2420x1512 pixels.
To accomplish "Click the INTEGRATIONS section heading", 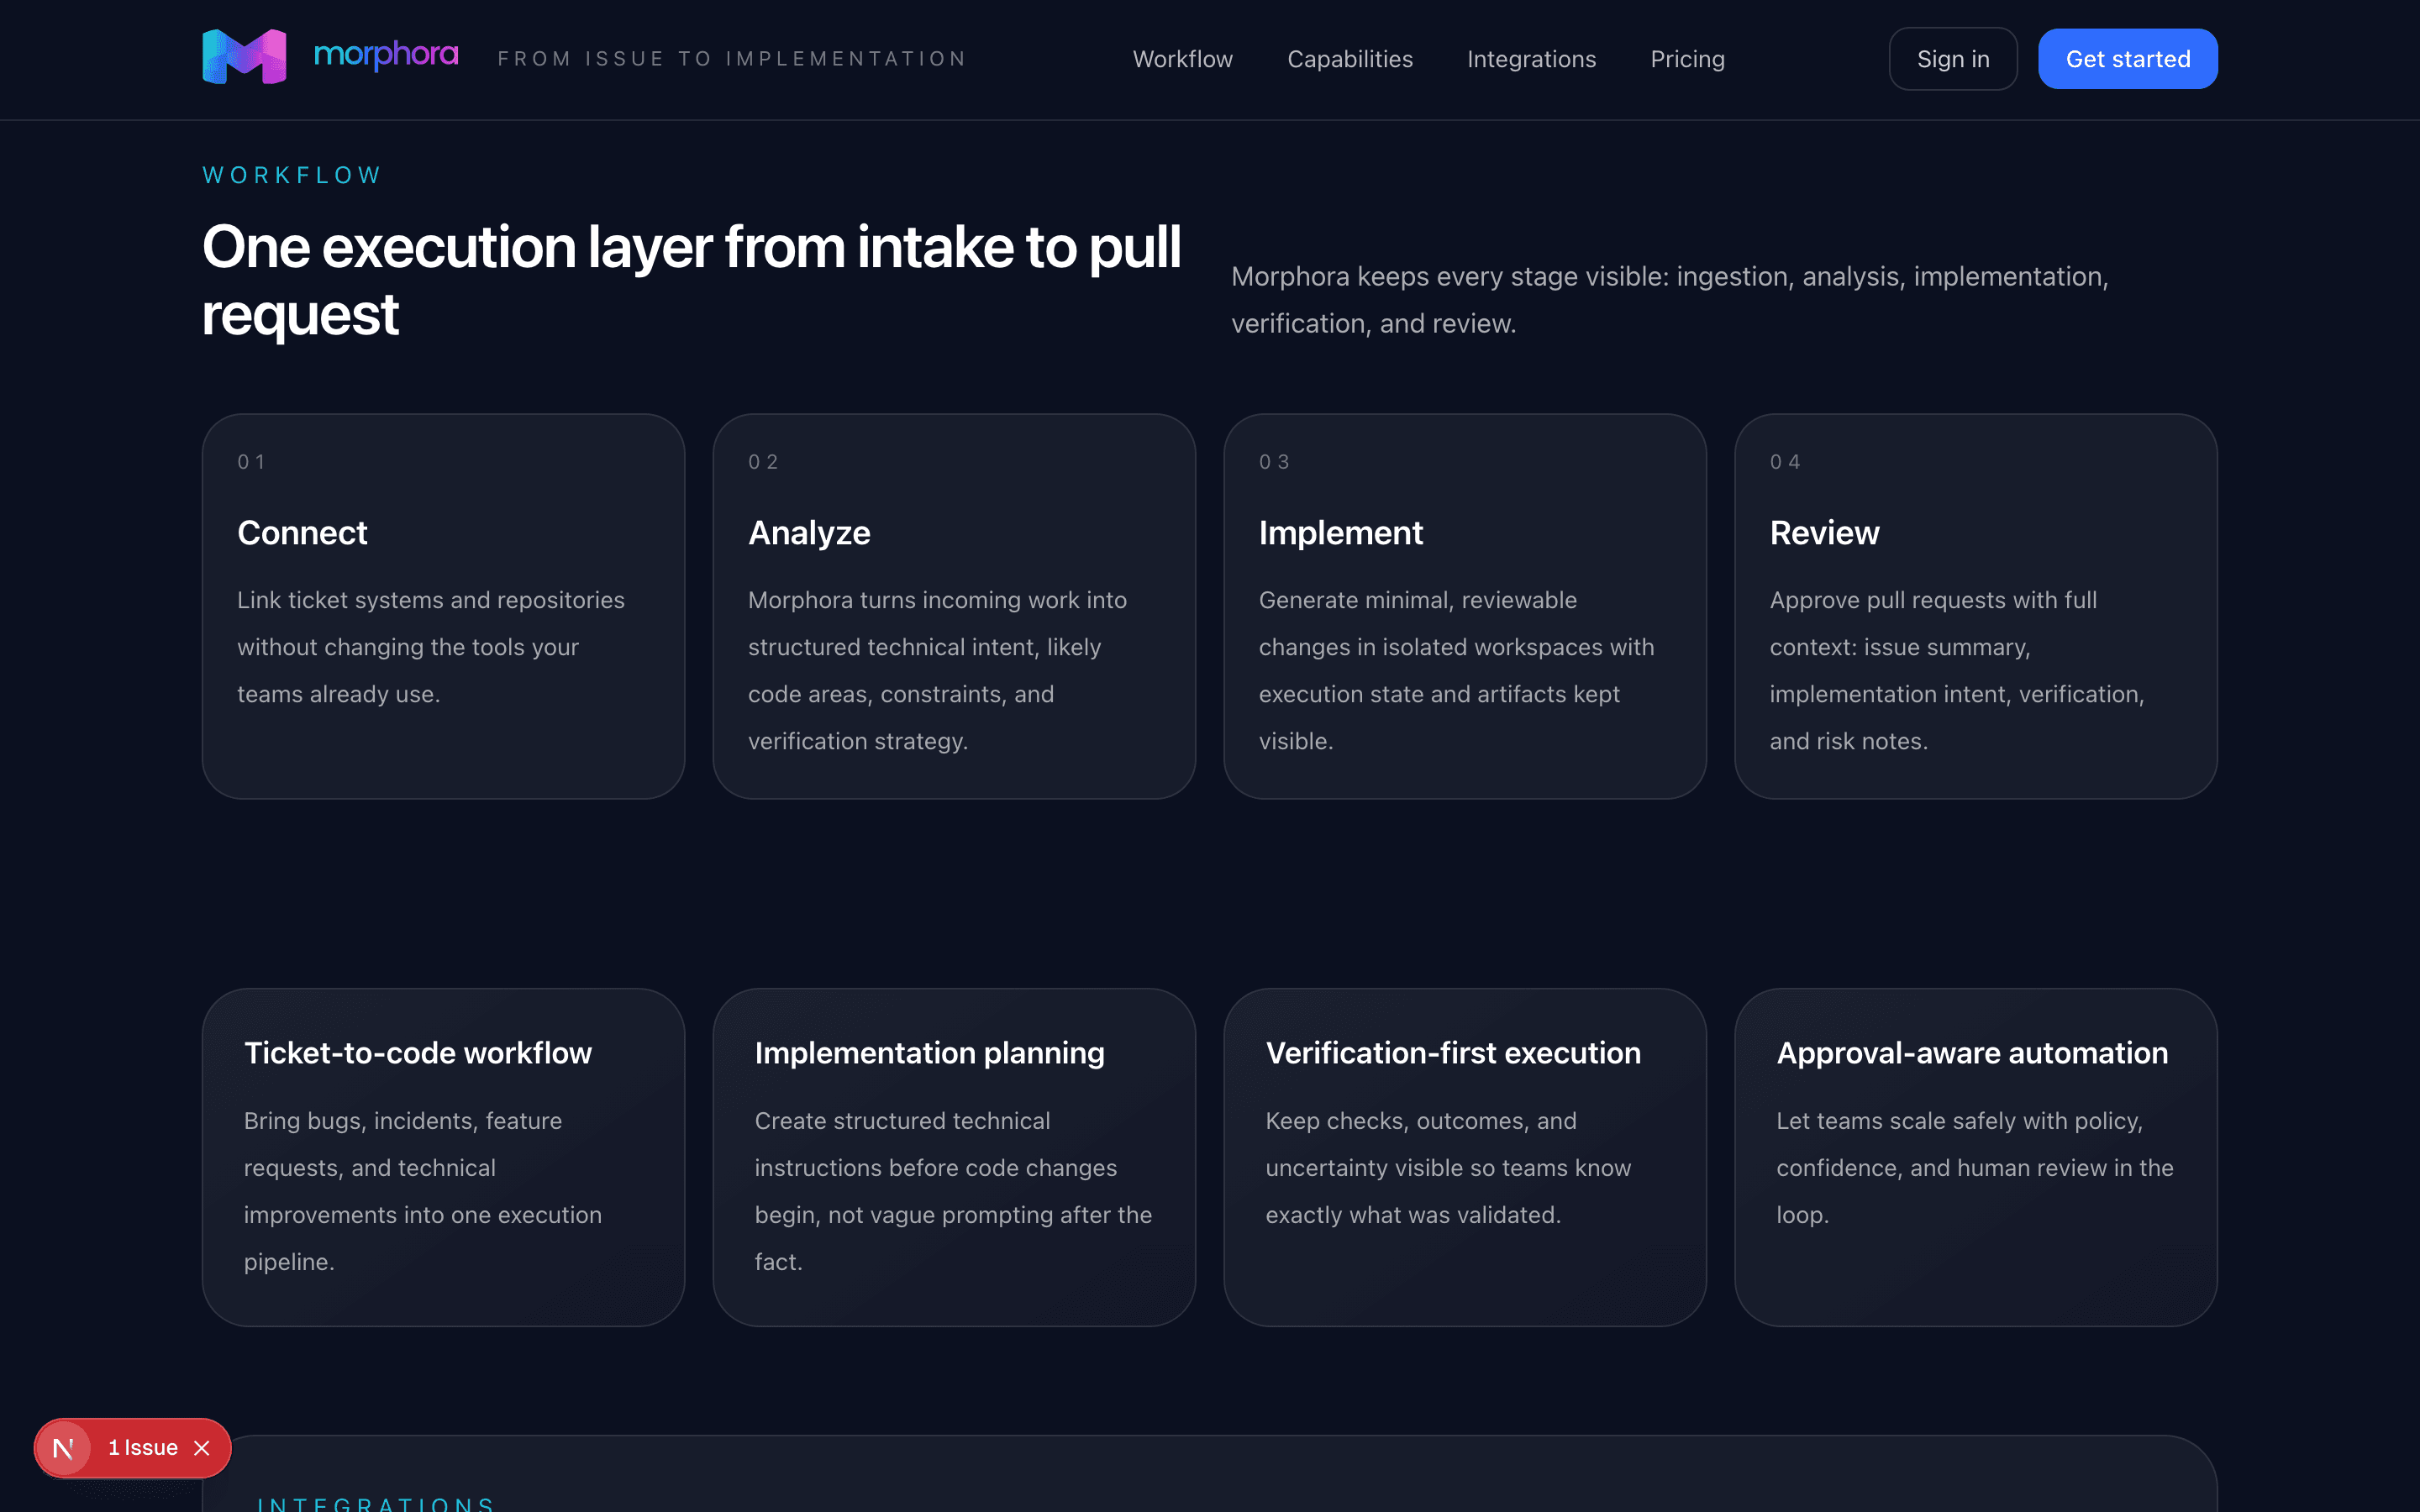I will (377, 1503).
